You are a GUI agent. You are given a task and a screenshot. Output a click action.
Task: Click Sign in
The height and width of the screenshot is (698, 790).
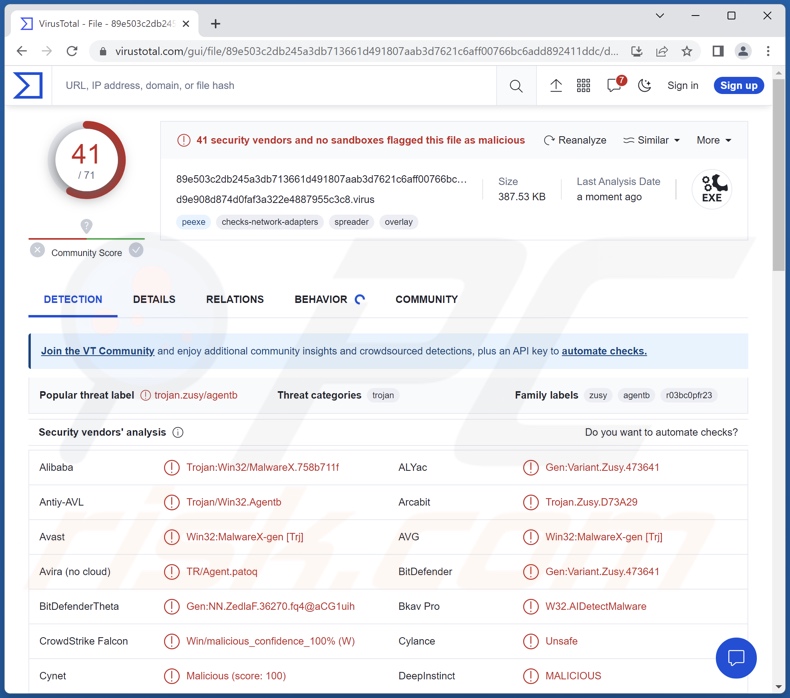[683, 86]
